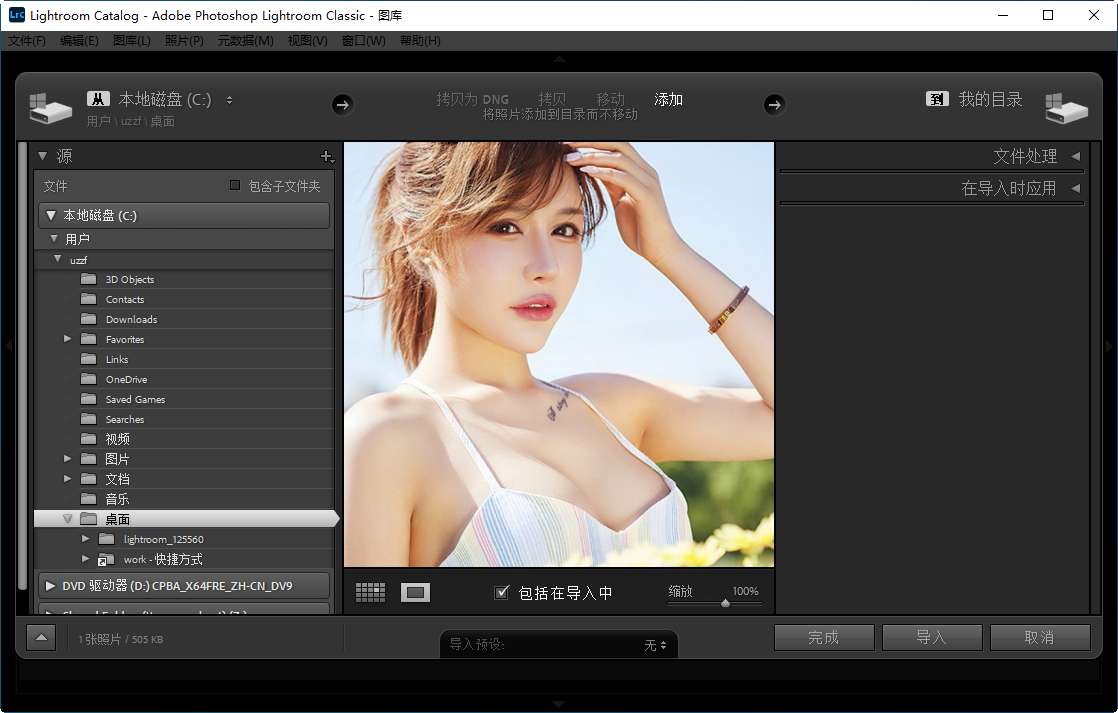Image resolution: width=1118 pixels, height=713 pixels.
Task: Open the add new source plus icon
Action: pos(327,156)
